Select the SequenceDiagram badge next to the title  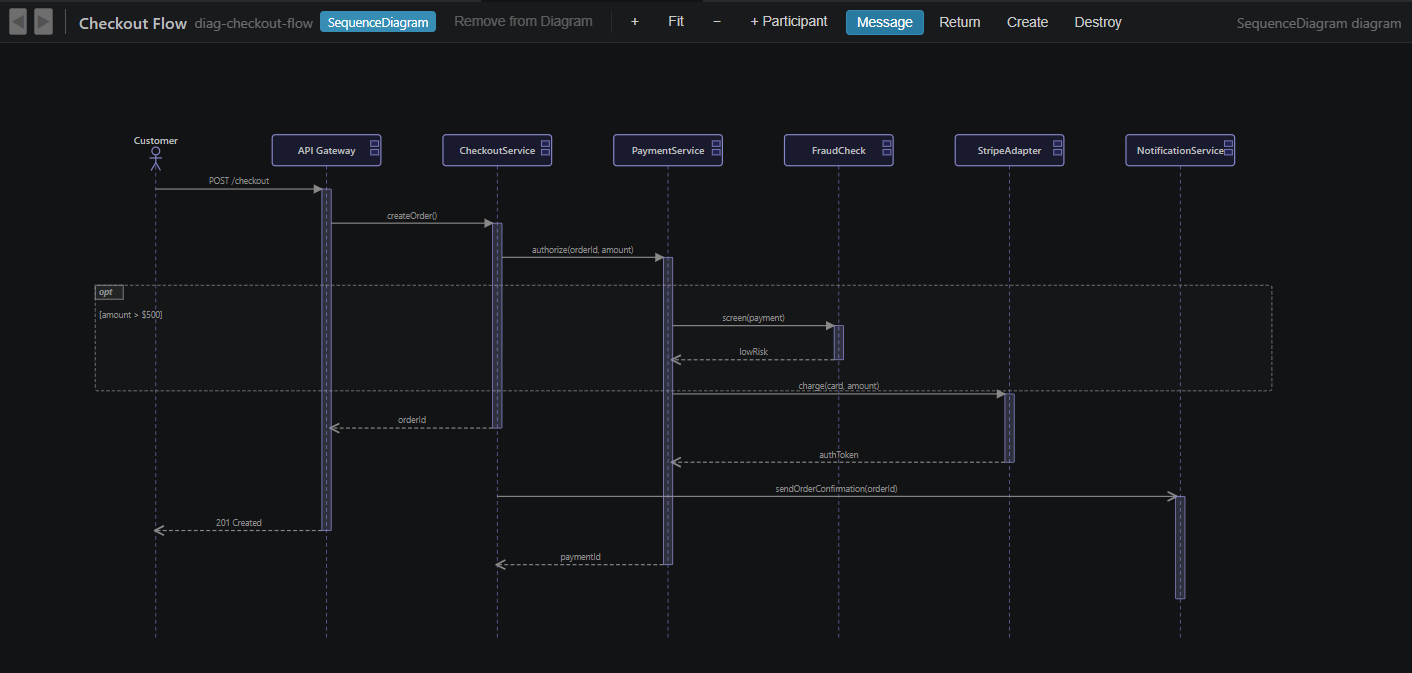pos(378,20)
